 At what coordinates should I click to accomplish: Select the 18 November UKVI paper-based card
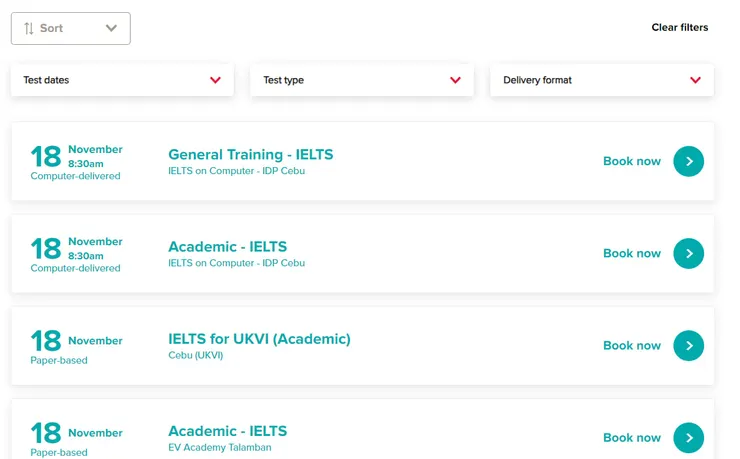tap(362, 346)
